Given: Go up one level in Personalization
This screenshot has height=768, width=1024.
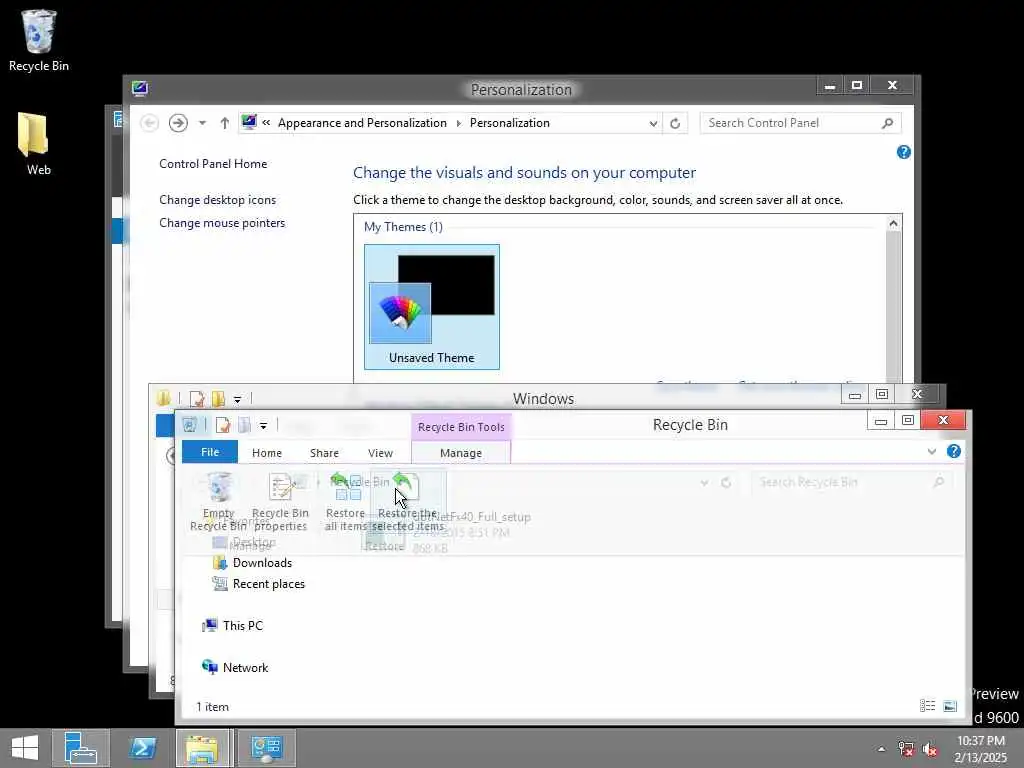Looking at the screenshot, I should (225, 123).
